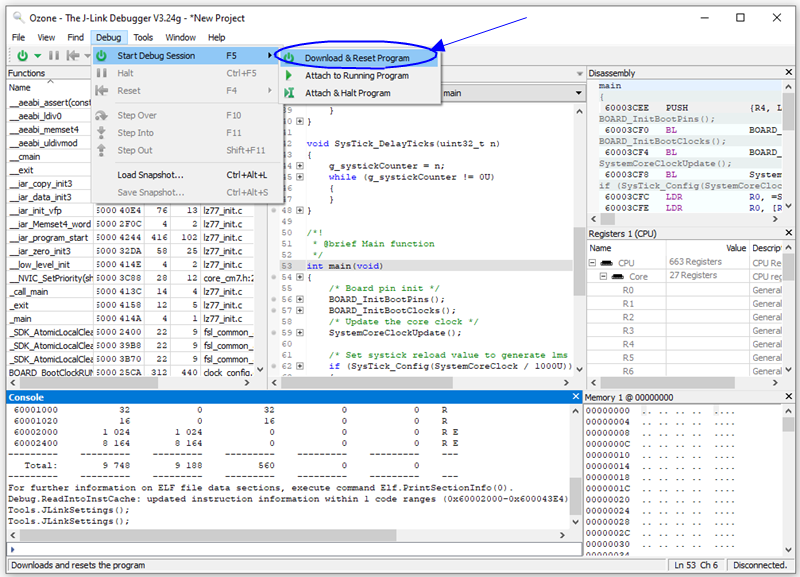Collapse the CPU registers tree node
The height and width of the screenshot is (577, 800).
pos(594,262)
